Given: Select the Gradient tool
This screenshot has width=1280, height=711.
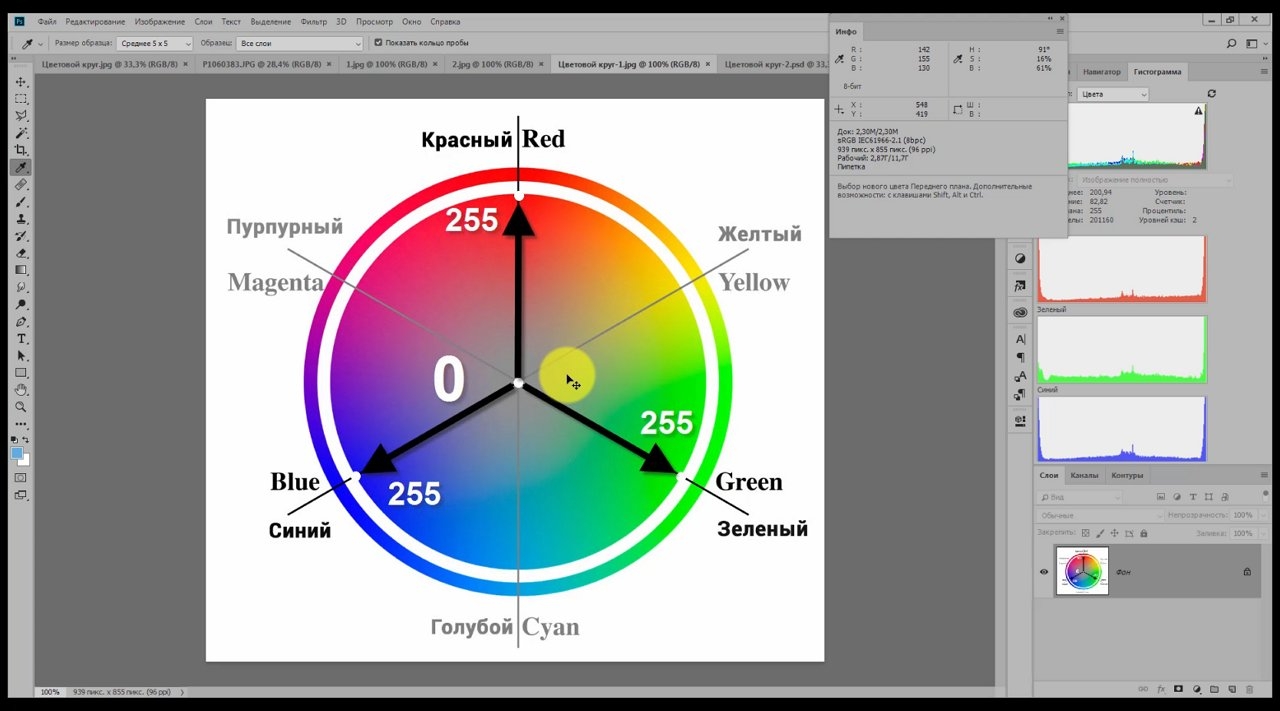Looking at the screenshot, I should coord(21,270).
